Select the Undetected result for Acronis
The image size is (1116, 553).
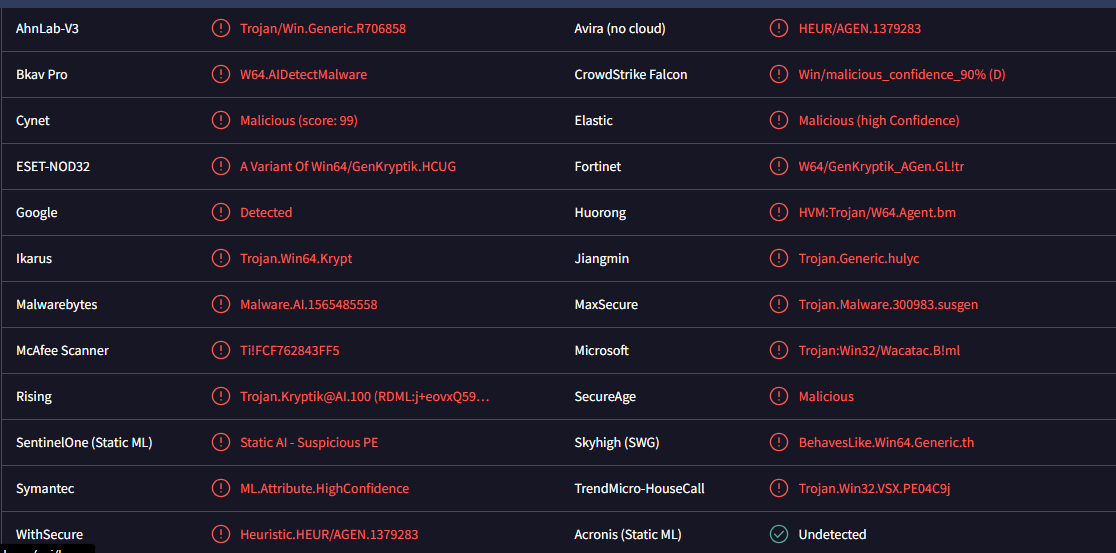(832, 534)
